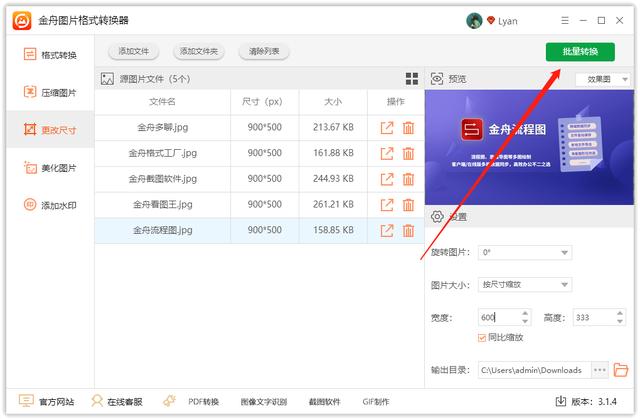This screenshot has height=420, width=640.
Task: Click the 输出目录 path field
Action: (534, 370)
